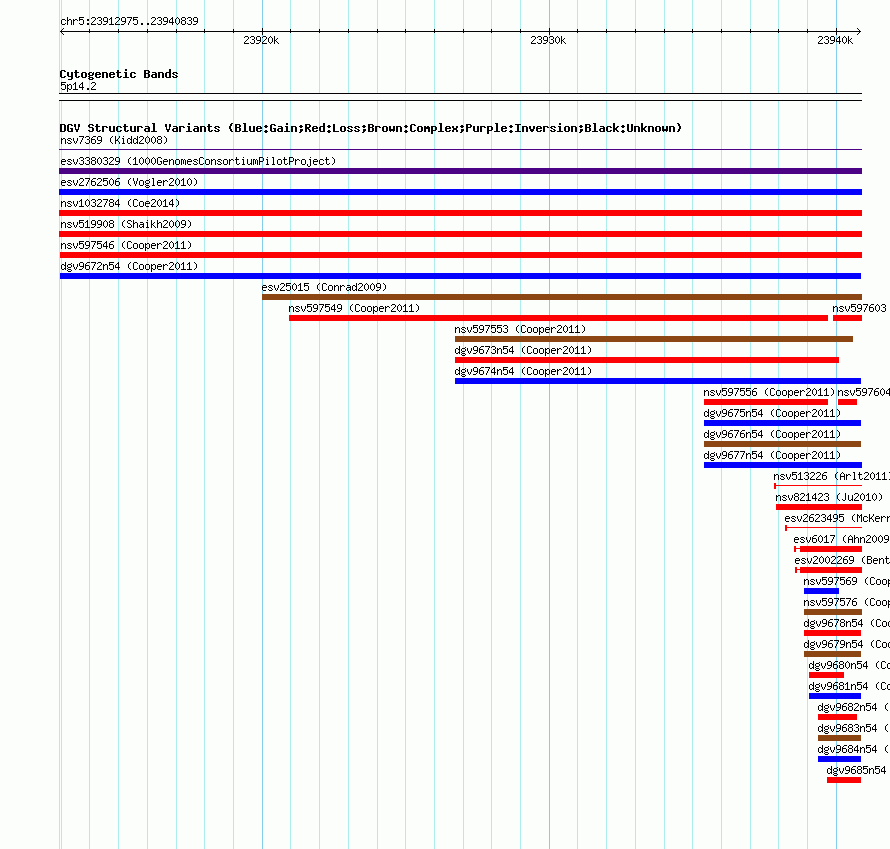Click the nsv597576 label

[846, 602]
